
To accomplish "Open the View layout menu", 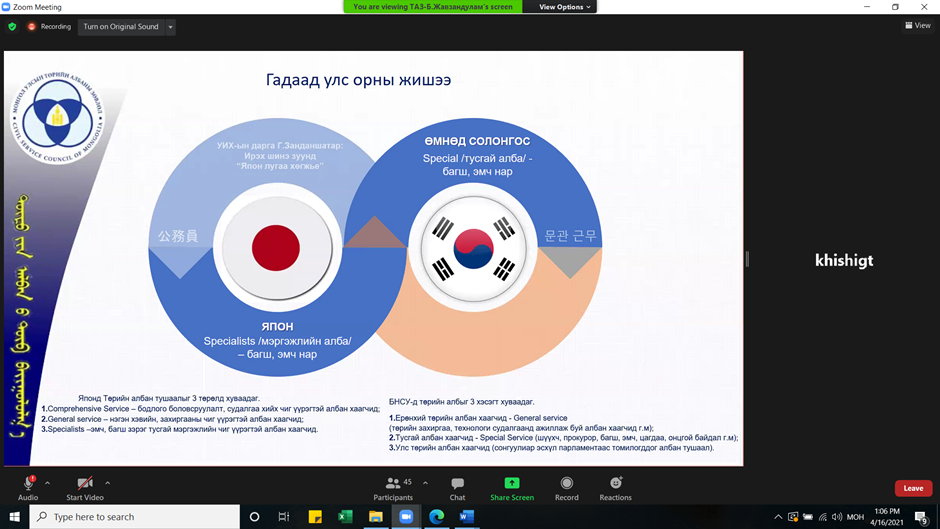I will [918, 25].
